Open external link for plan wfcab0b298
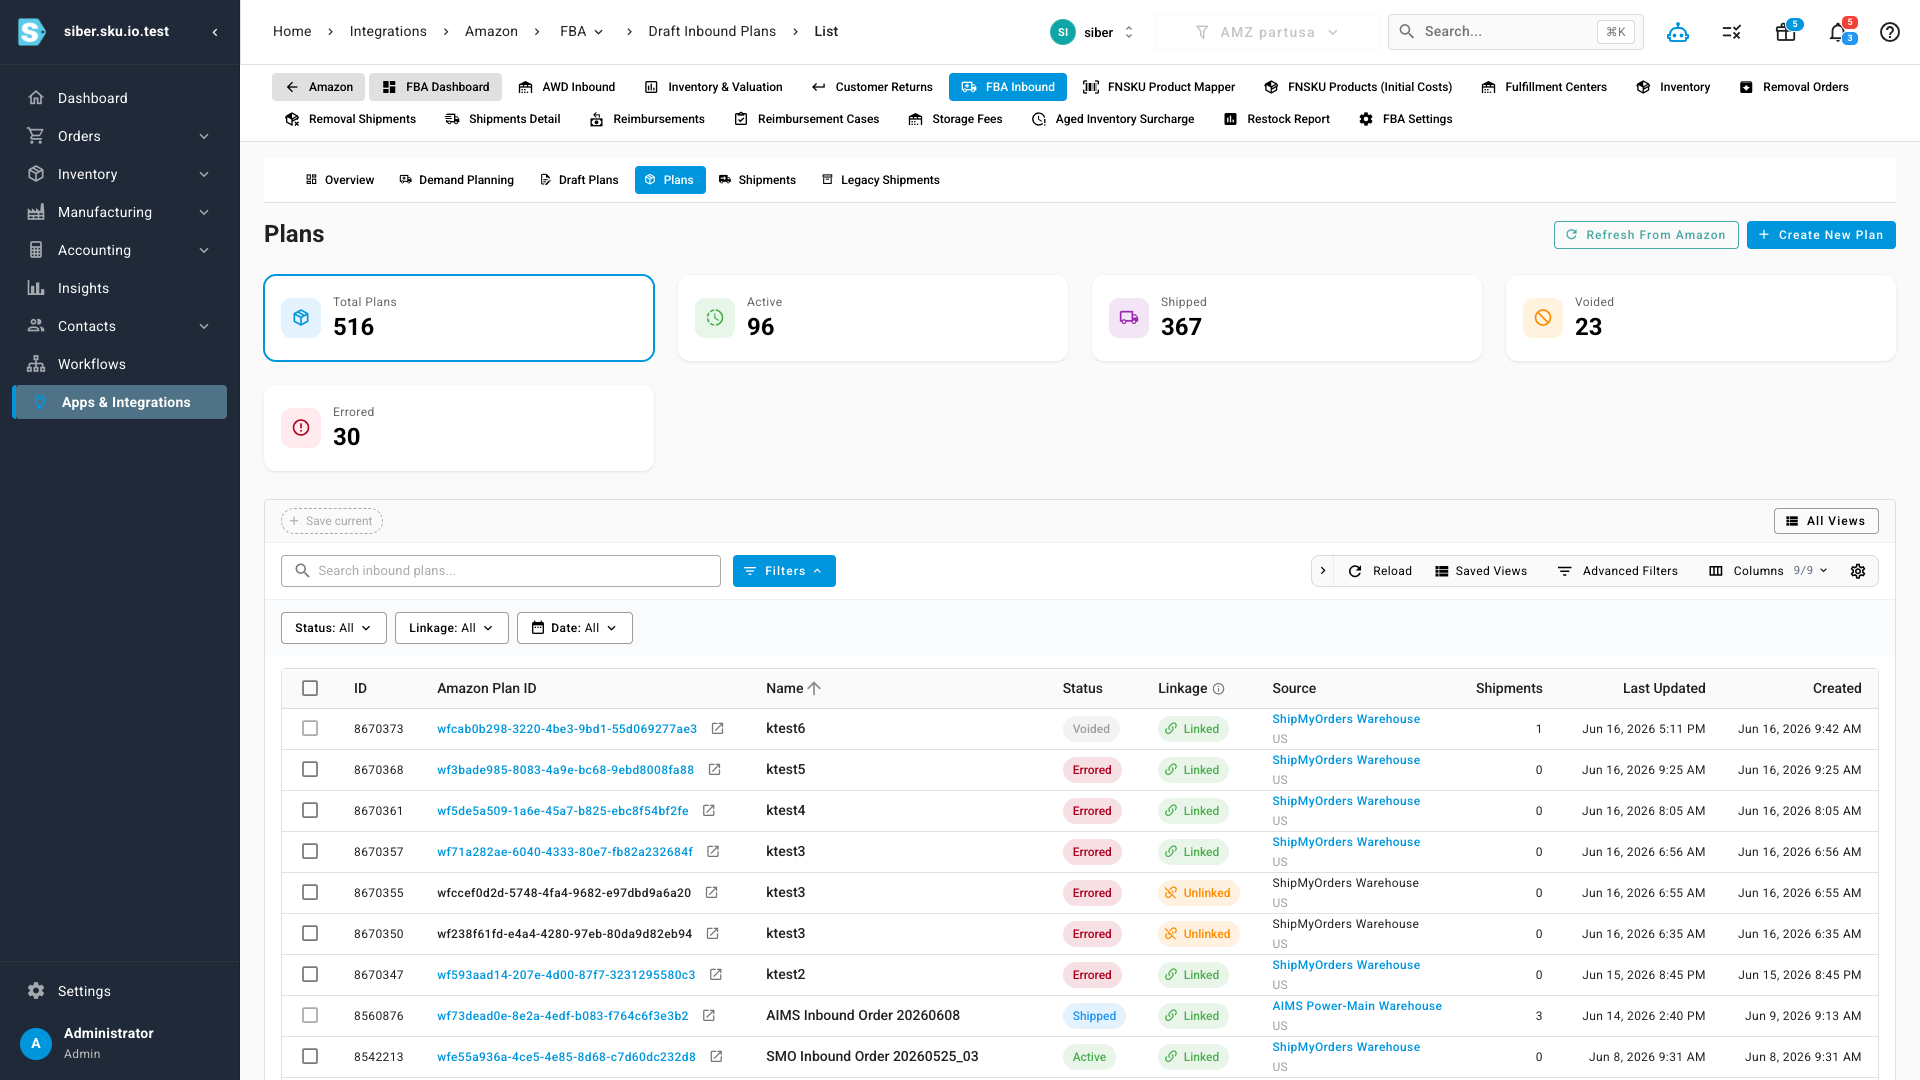This screenshot has height=1080, width=1920. tap(717, 729)
